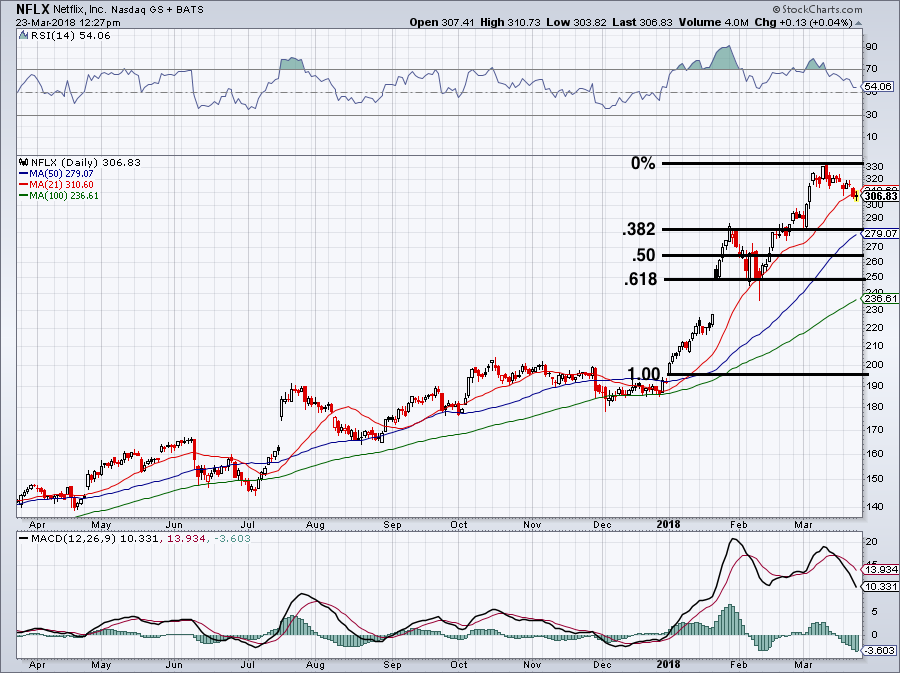
Task: Click the 'MACD(12,26,9) 10.331' indicator label
Action: click(x=94, y=539)
